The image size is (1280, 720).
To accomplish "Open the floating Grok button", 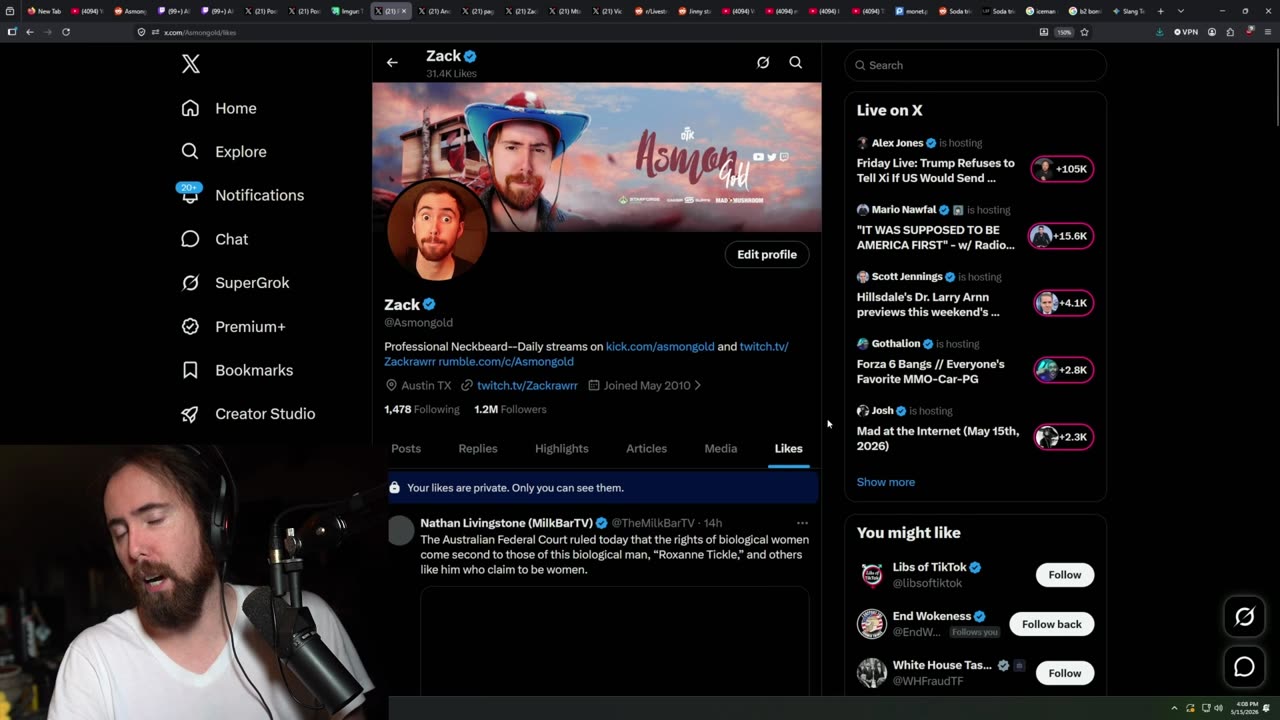I will click(1244, 617).
